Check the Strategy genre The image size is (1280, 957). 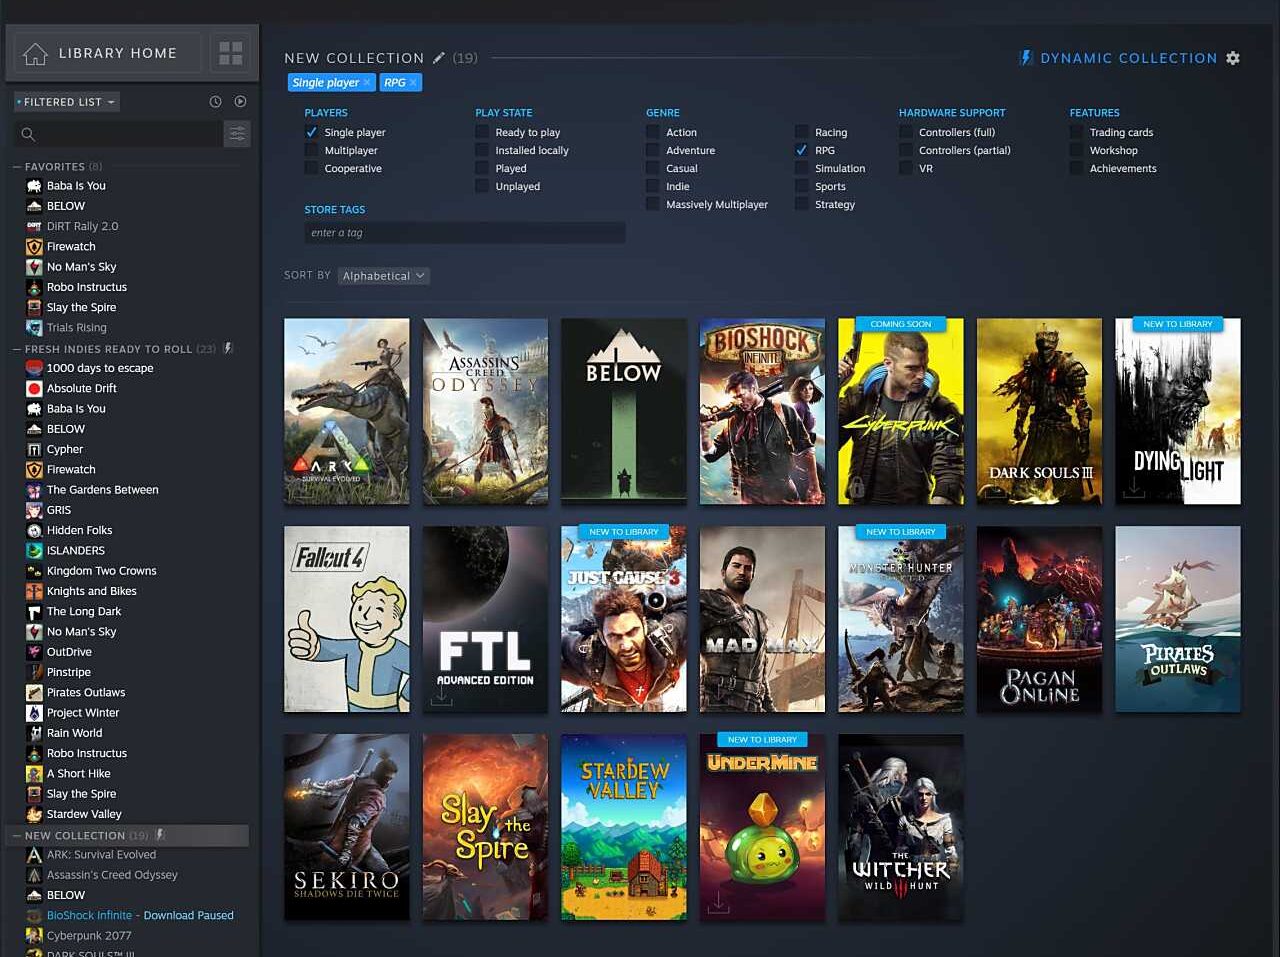point(802,204)
